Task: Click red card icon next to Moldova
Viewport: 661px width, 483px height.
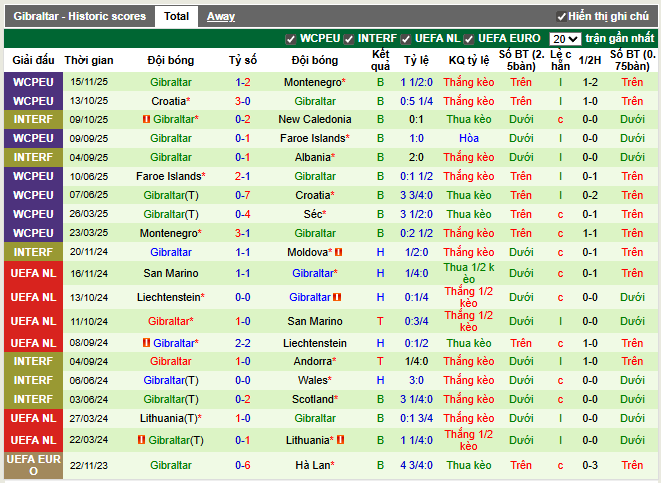Action: (x=339, y=253)
